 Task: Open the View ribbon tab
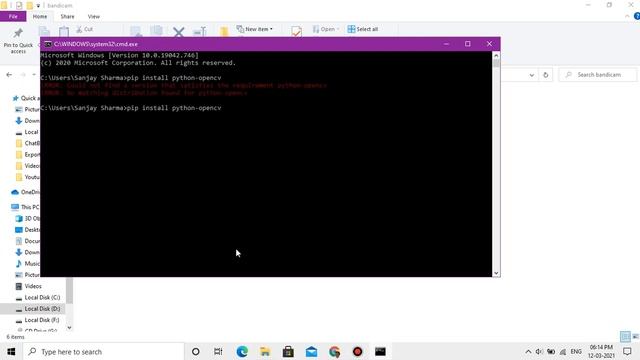93,16
